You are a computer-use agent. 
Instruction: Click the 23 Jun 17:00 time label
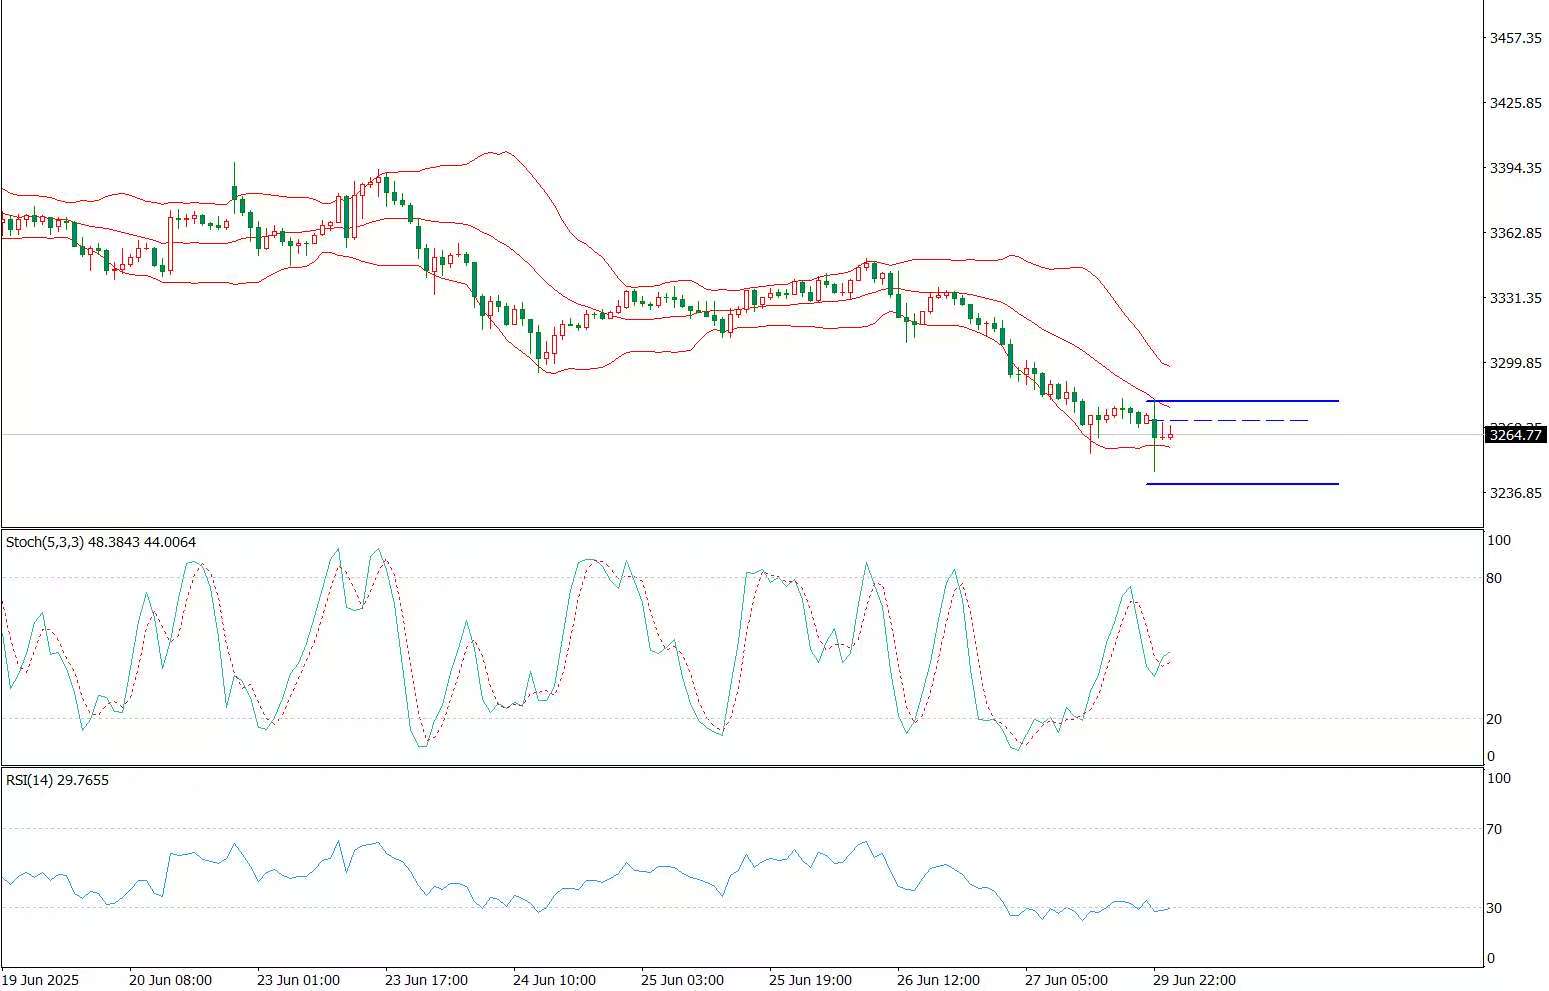point(426,980)
